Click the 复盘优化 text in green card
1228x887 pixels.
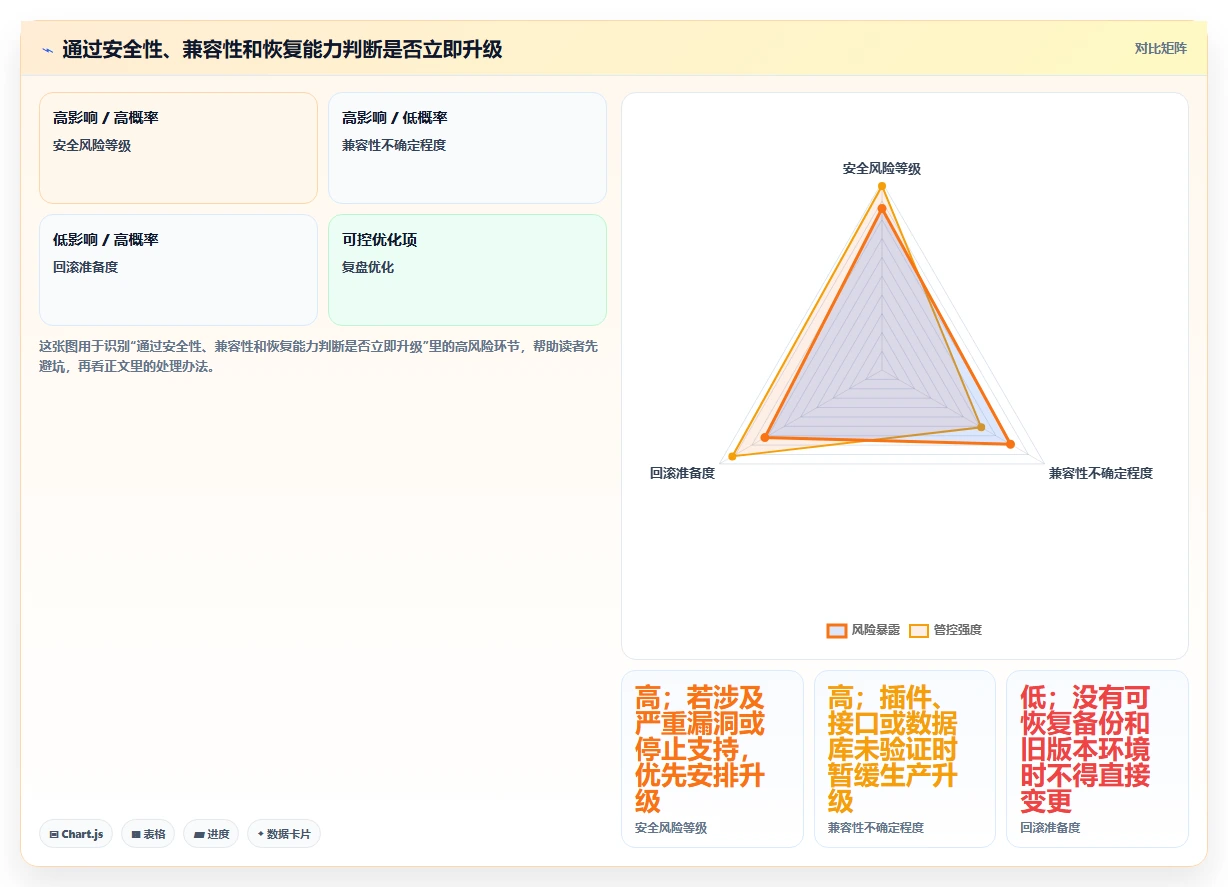[368, 267]
